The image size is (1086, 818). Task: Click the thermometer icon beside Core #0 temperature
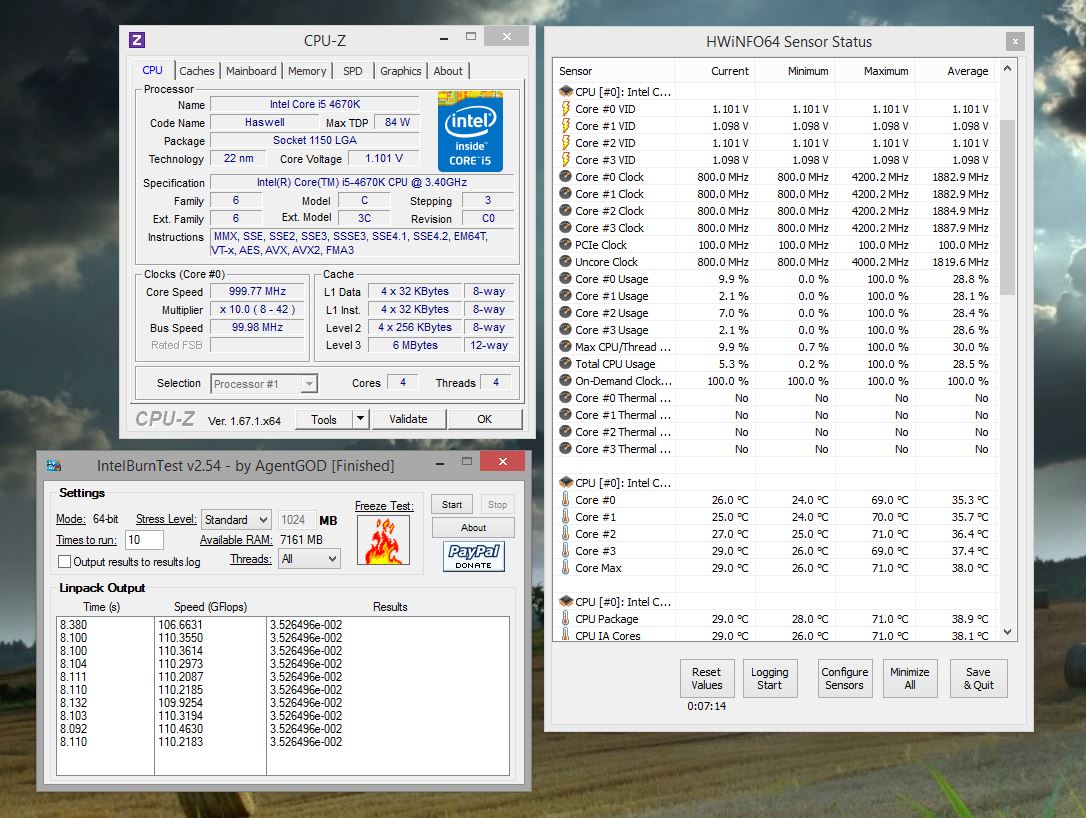click(x=565, y=499)
